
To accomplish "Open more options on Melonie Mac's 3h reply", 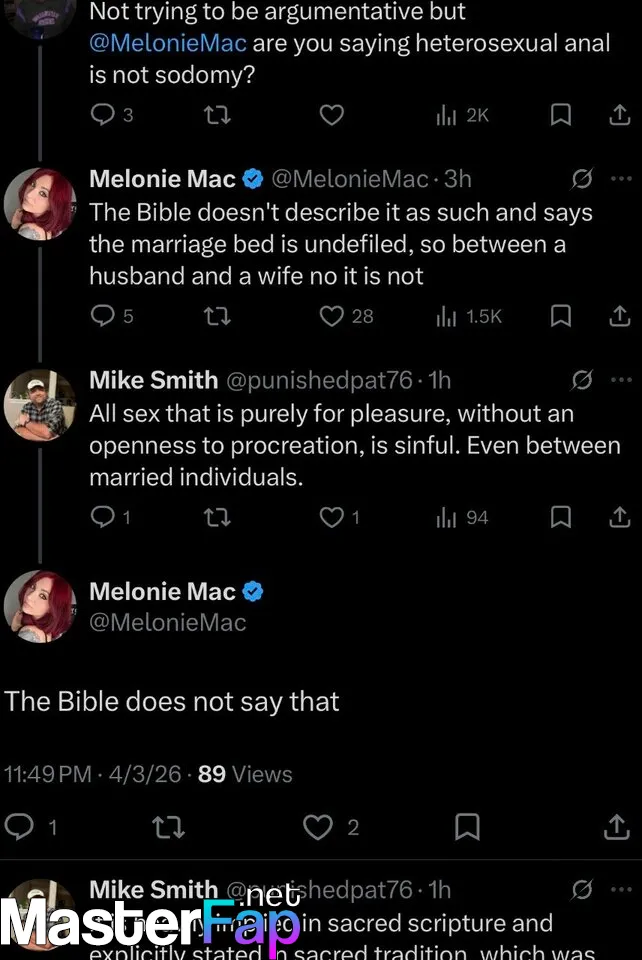I will (621, 179).
